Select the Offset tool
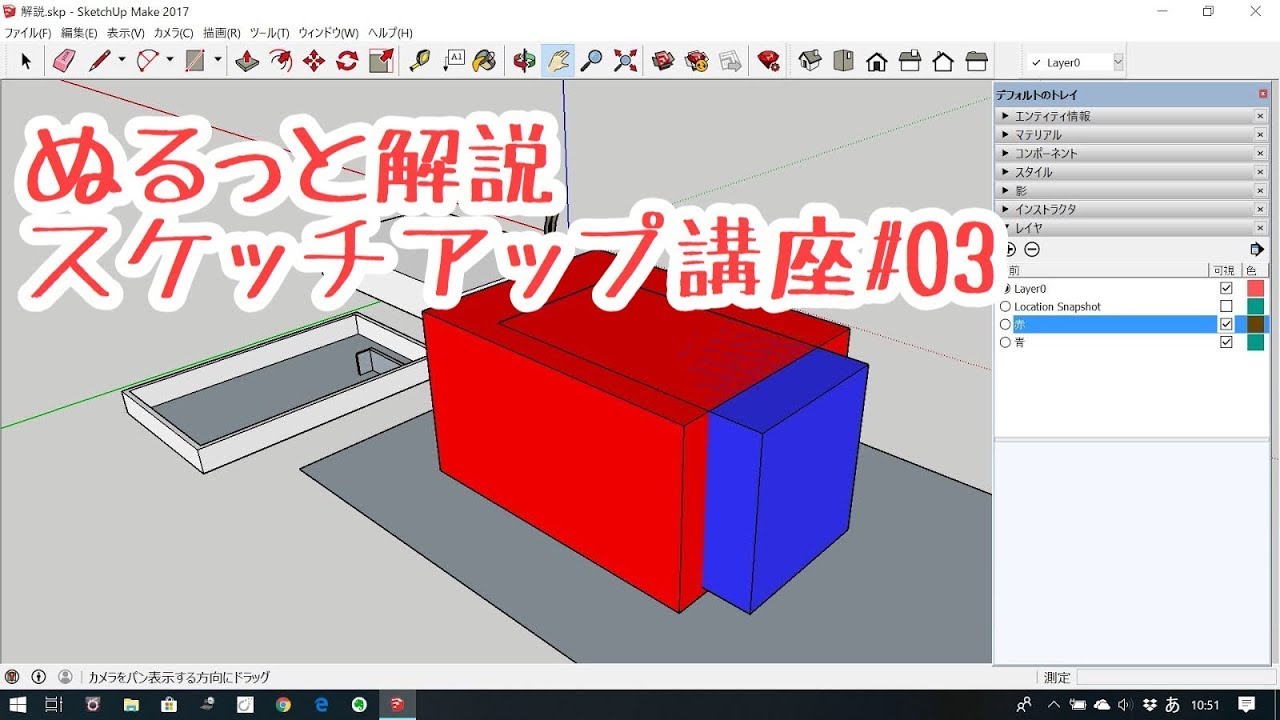Screen dimensions: 1280x720 click(x=281, y=62)
